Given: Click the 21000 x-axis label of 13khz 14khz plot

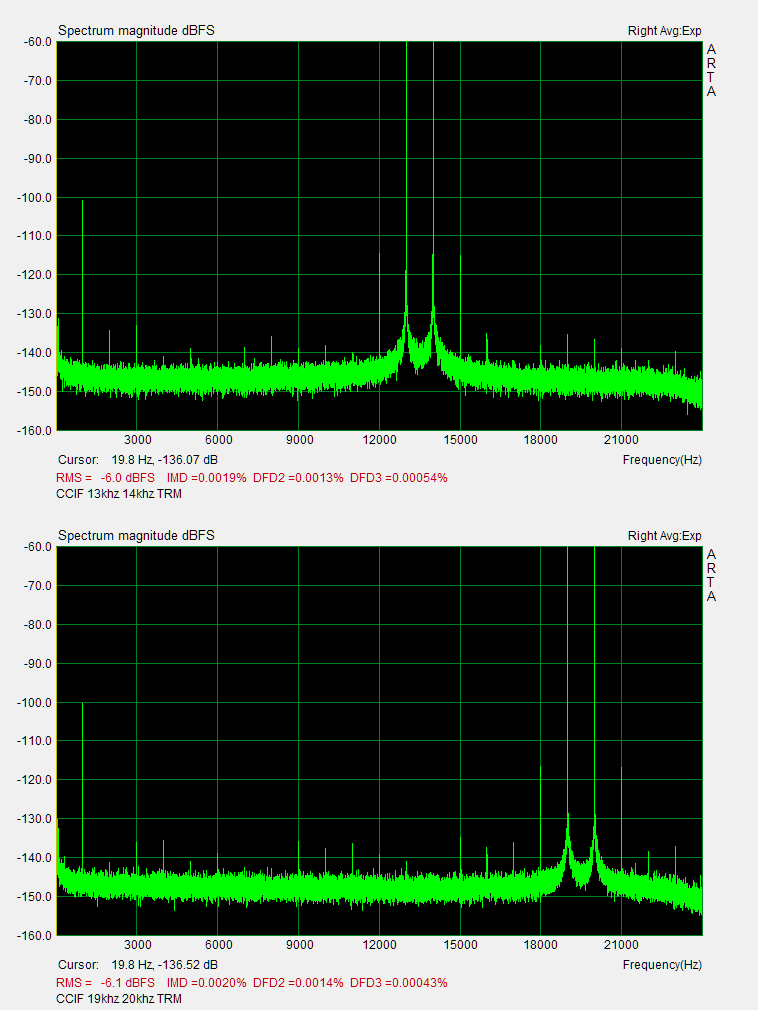Looking at the screenshot, I should click(621, 440).
